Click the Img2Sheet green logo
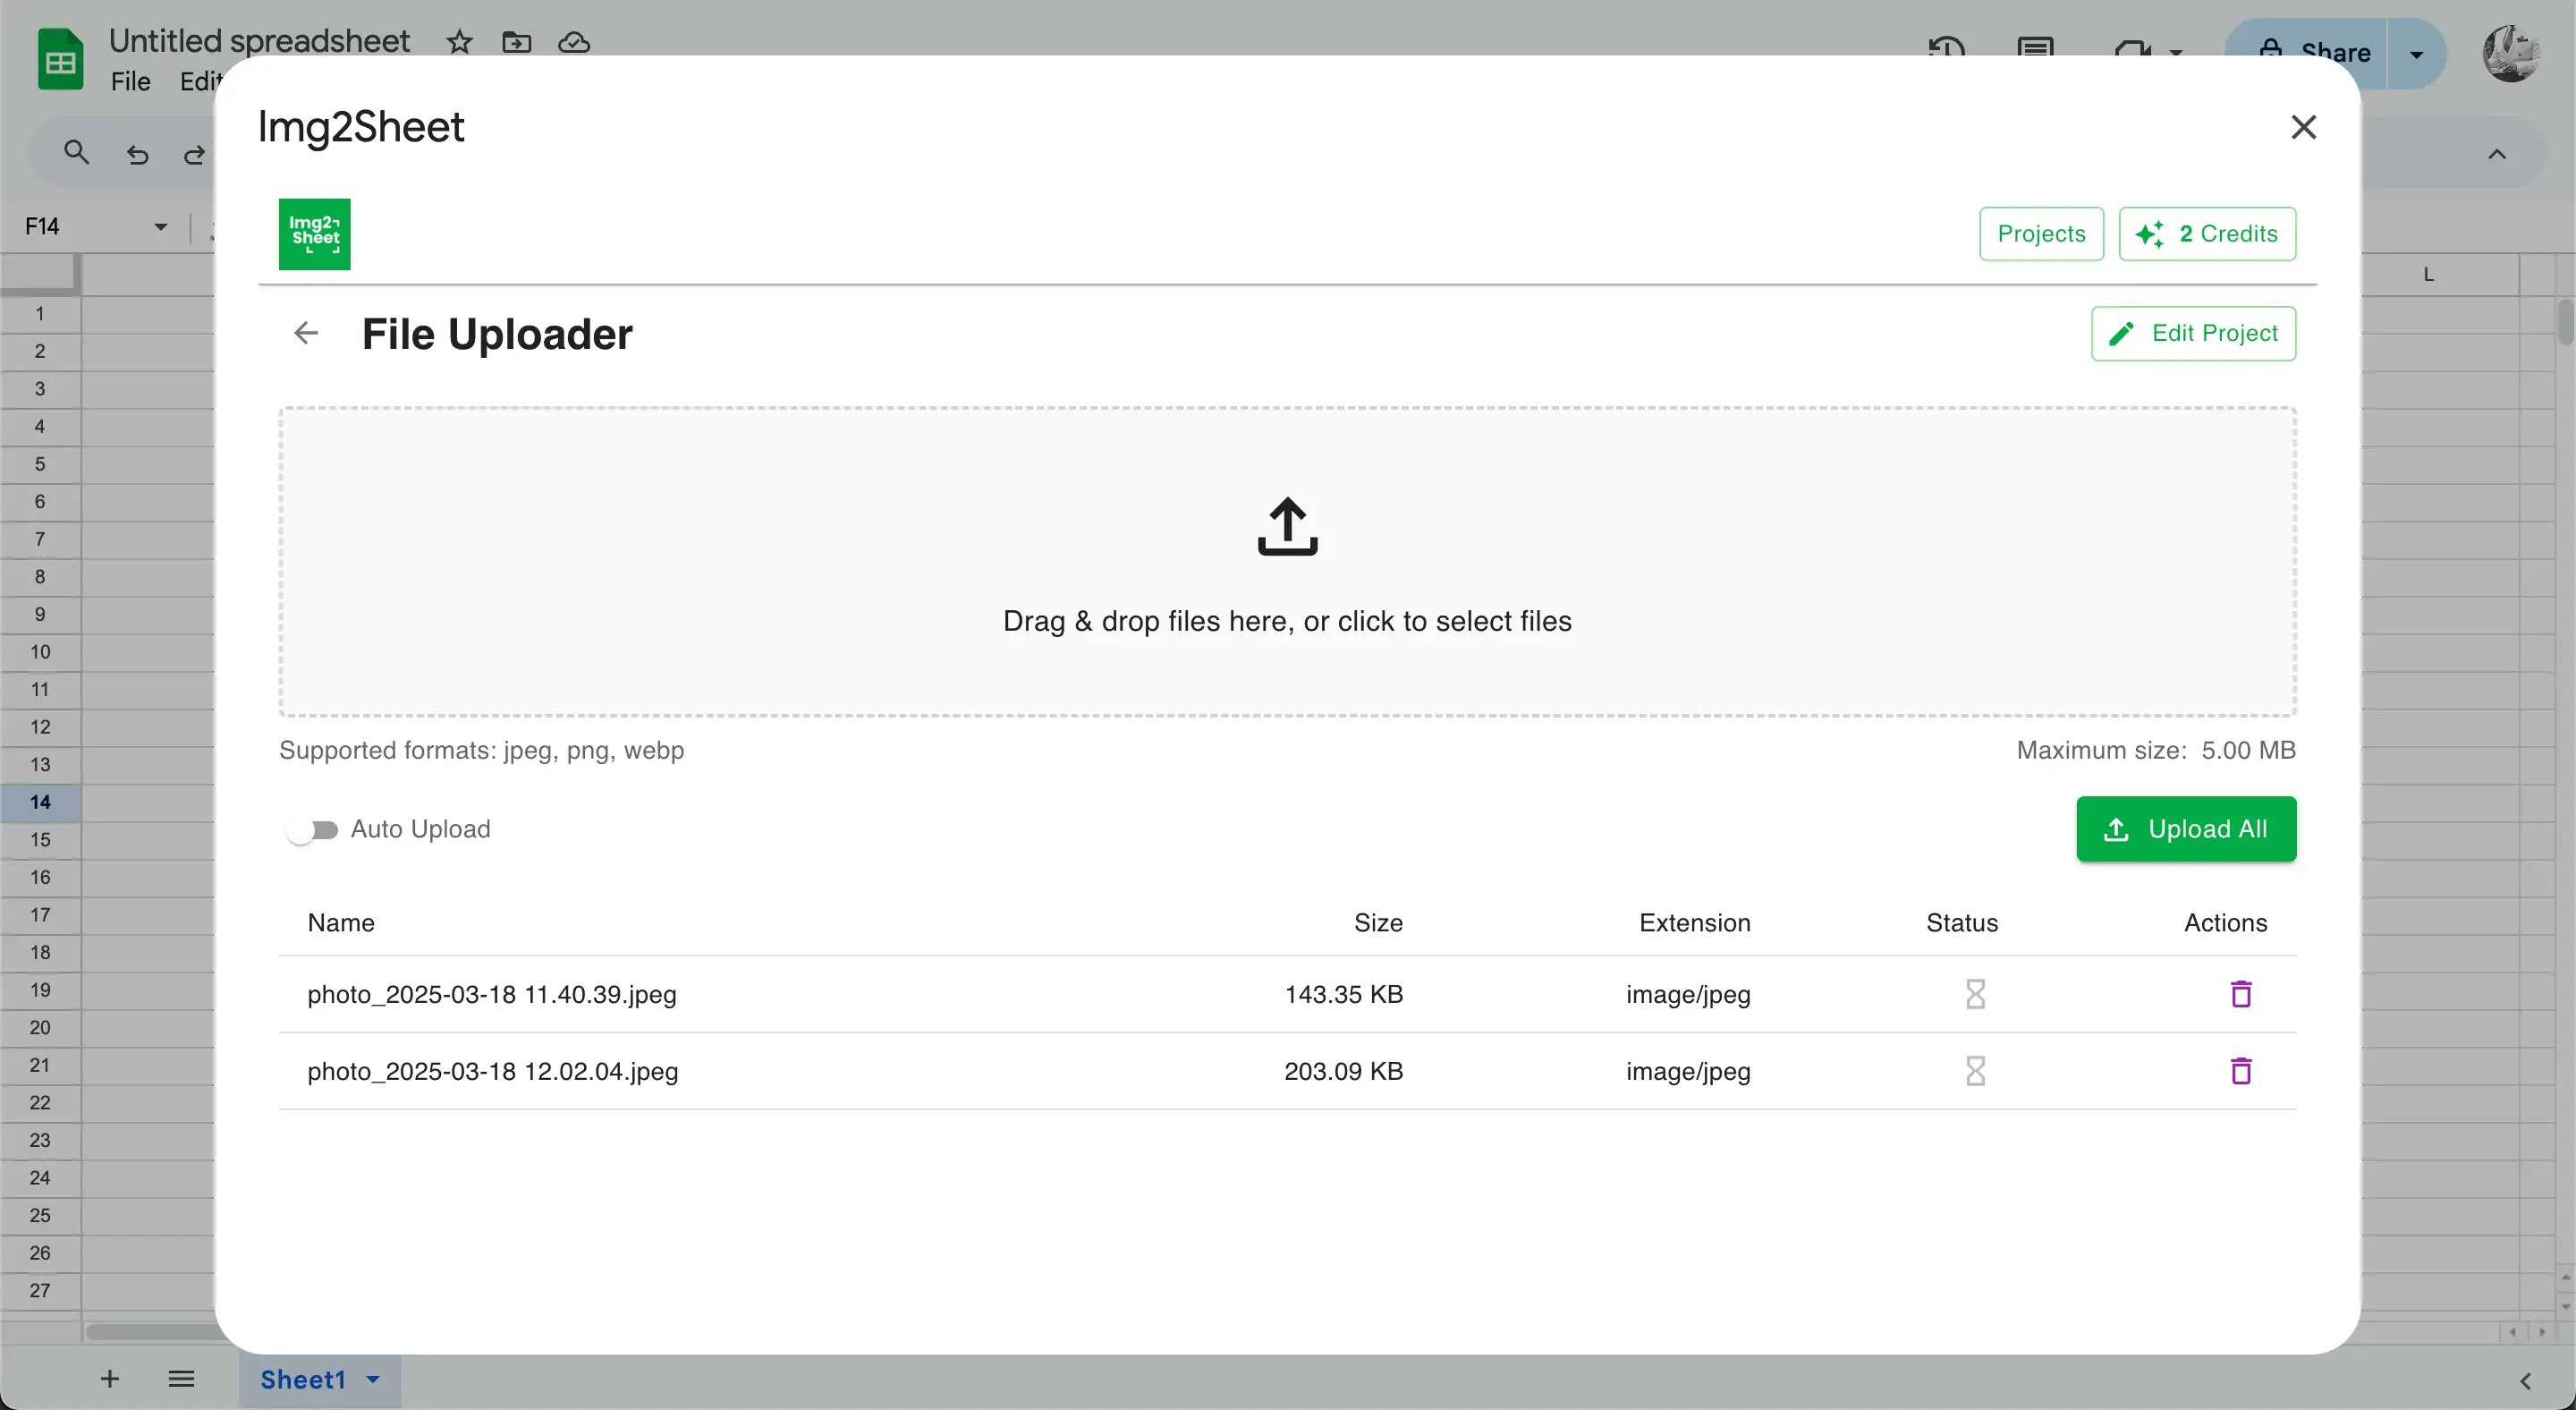The image size is (2576, 1410). click(314, 234)
